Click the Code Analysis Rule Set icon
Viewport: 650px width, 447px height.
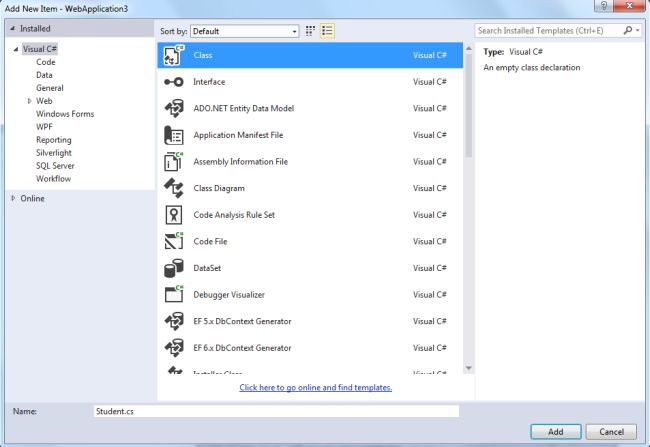[174, 215]
